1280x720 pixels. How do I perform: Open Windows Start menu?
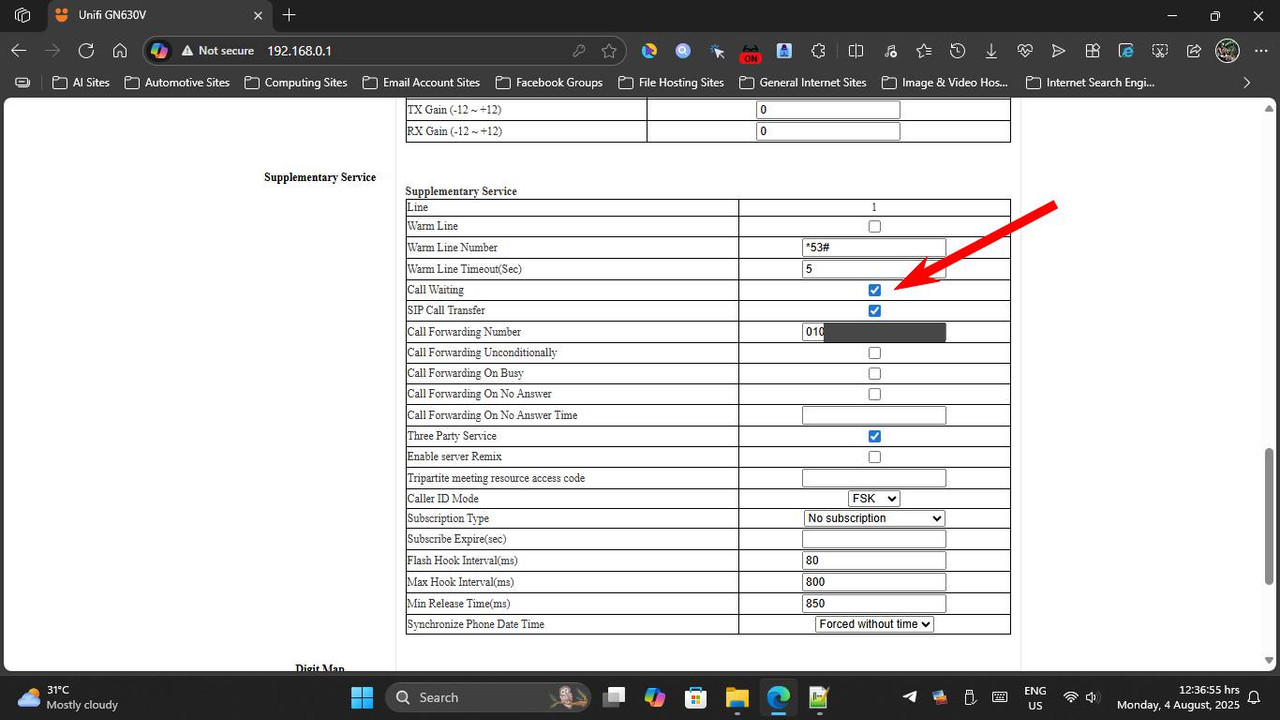point(362,697)
